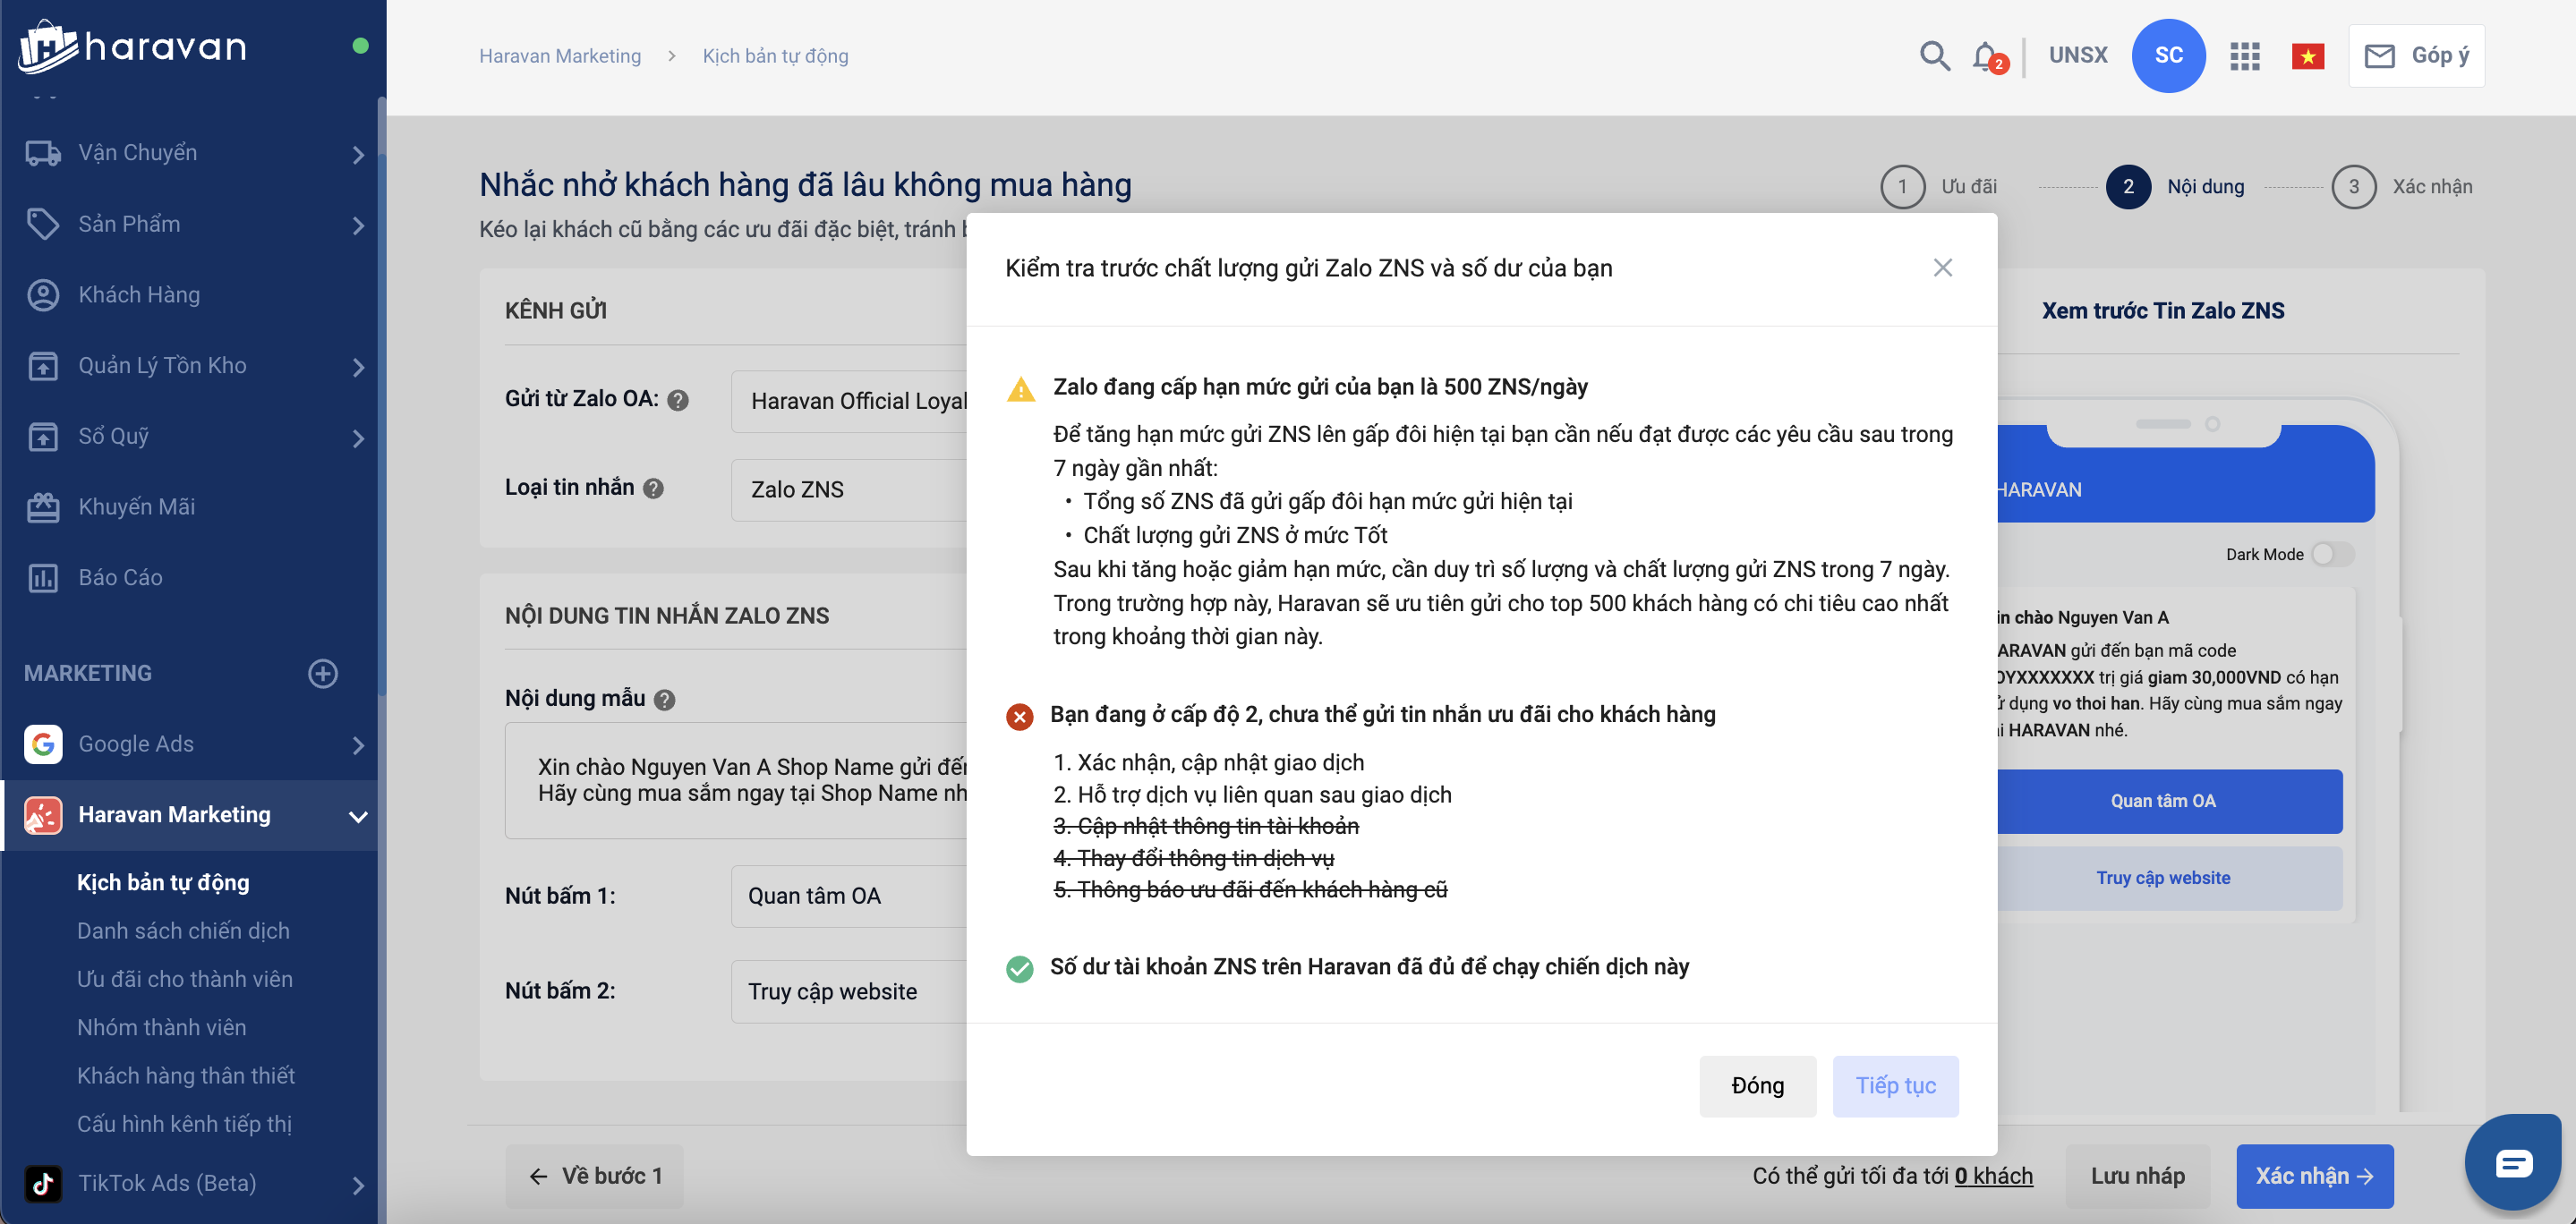Click the UNSX account name

pos(2077,55)
